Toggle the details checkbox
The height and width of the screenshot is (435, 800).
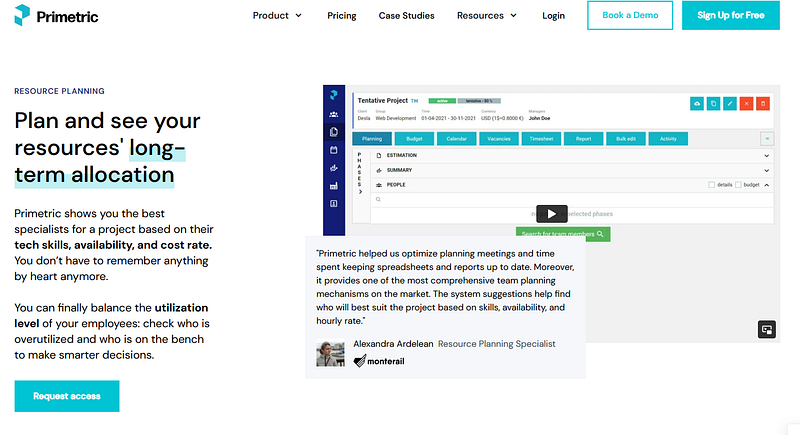[711, 185]
